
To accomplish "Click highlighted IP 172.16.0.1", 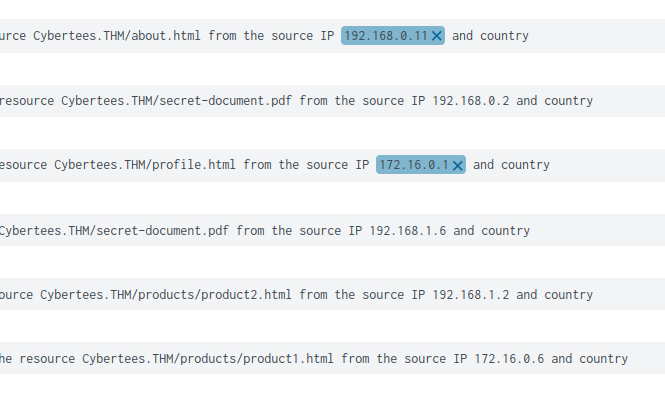I will [414, 165].
